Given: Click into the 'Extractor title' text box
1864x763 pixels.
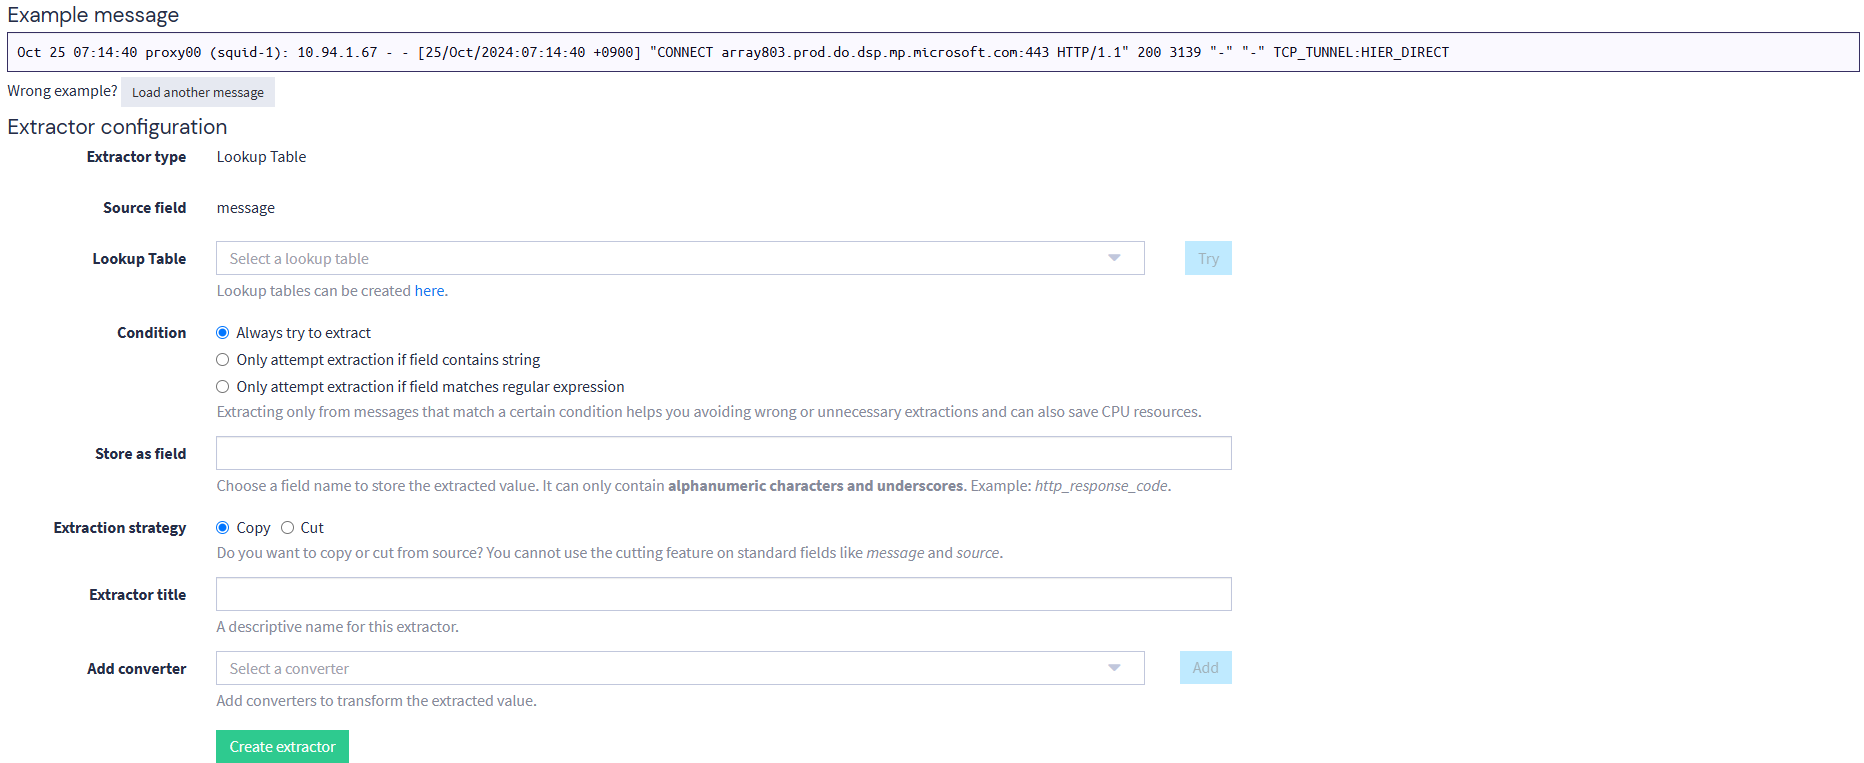Looking at the screenshot, I should click(723, 594).
